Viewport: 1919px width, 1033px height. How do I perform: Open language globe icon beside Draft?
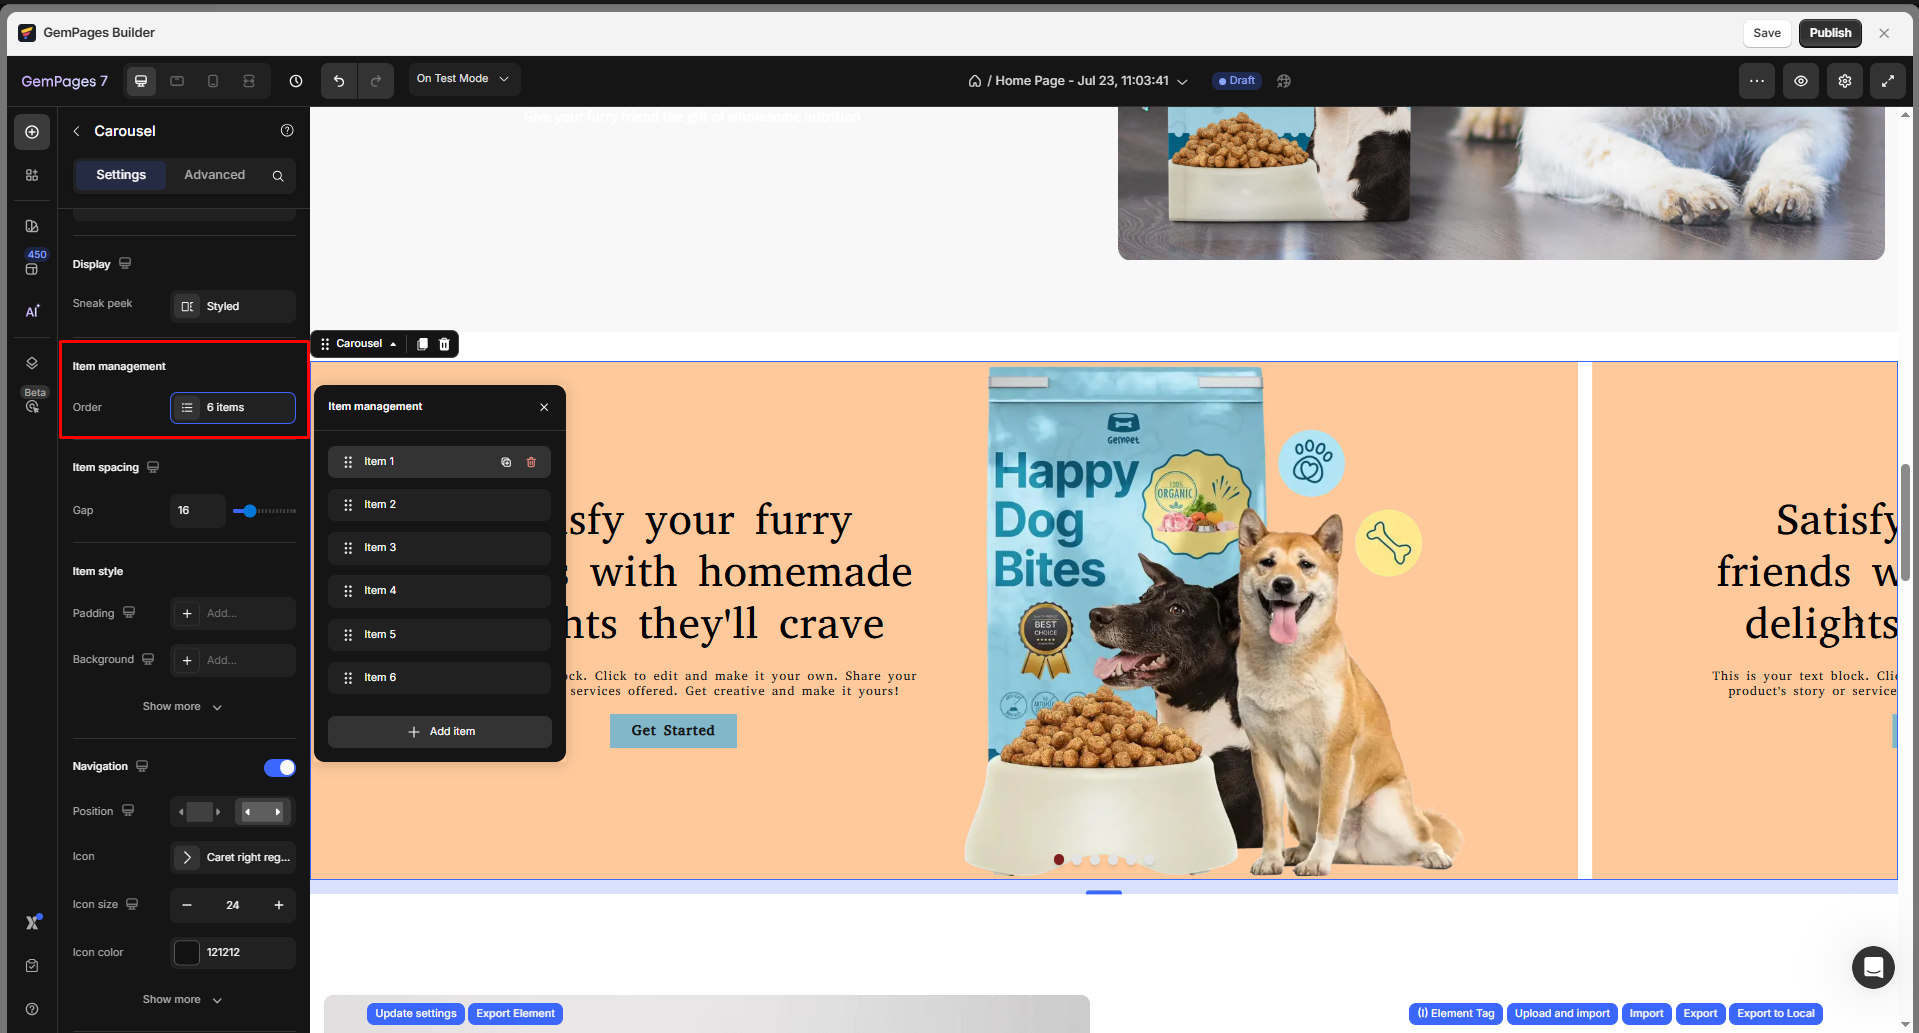[1284, 81]
